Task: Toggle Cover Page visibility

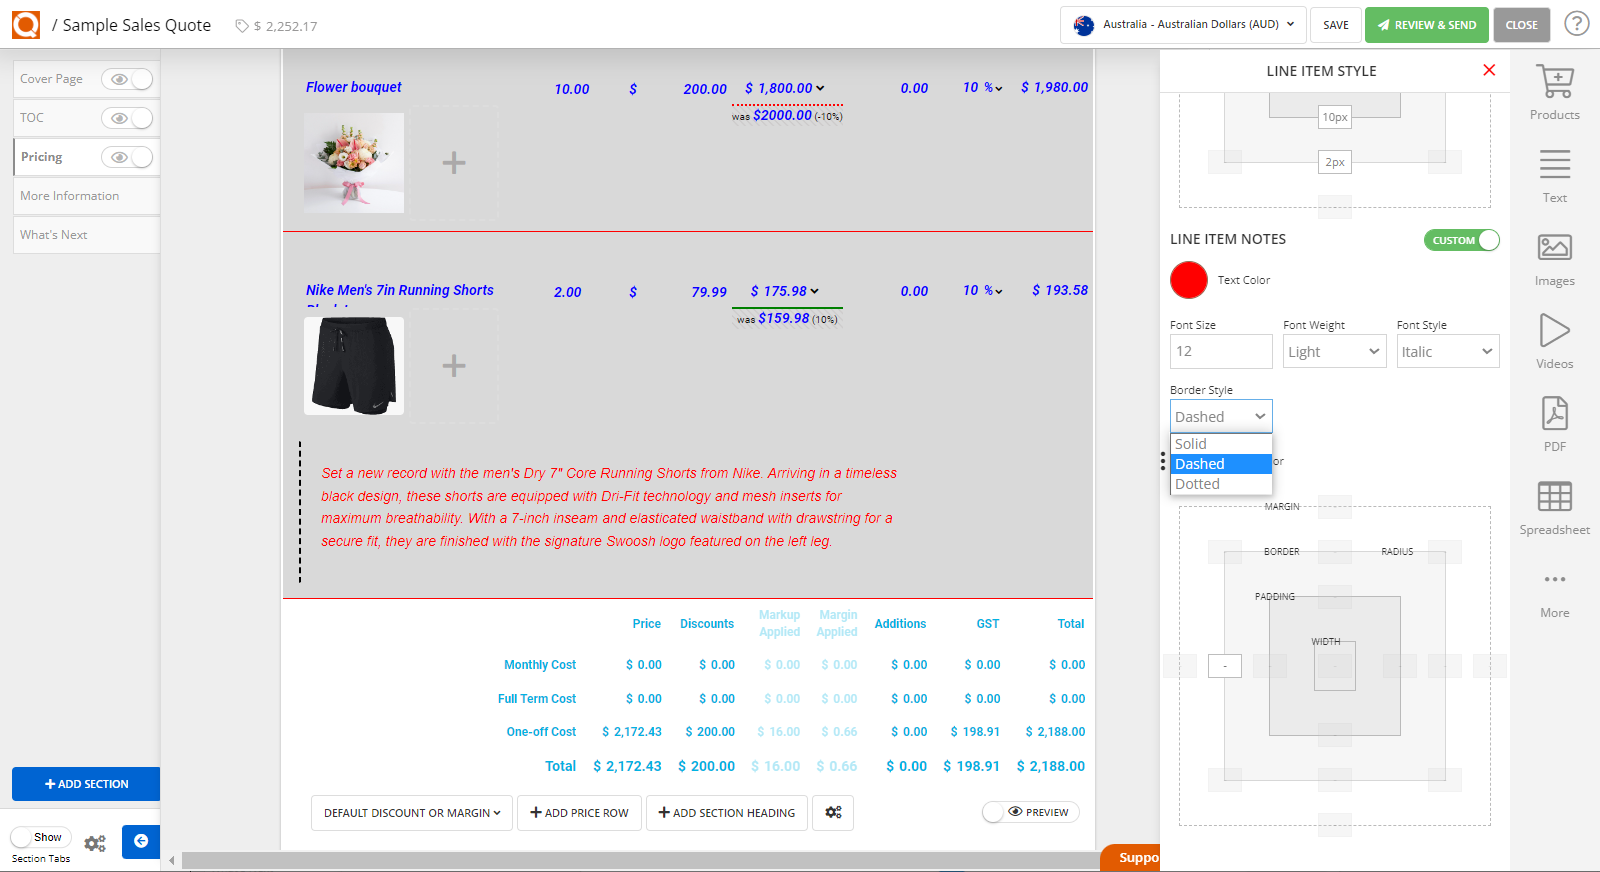Action: click(x=127, y=79)
